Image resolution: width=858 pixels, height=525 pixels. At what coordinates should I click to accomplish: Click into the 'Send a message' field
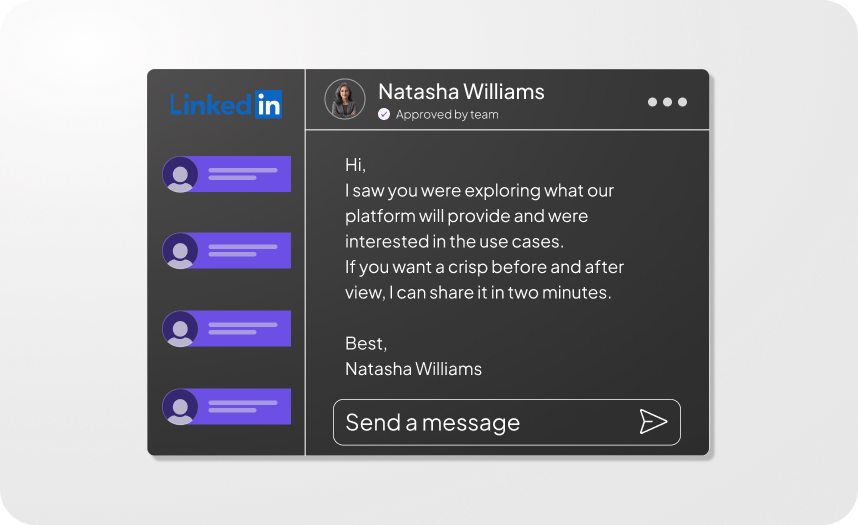point(480,422)
